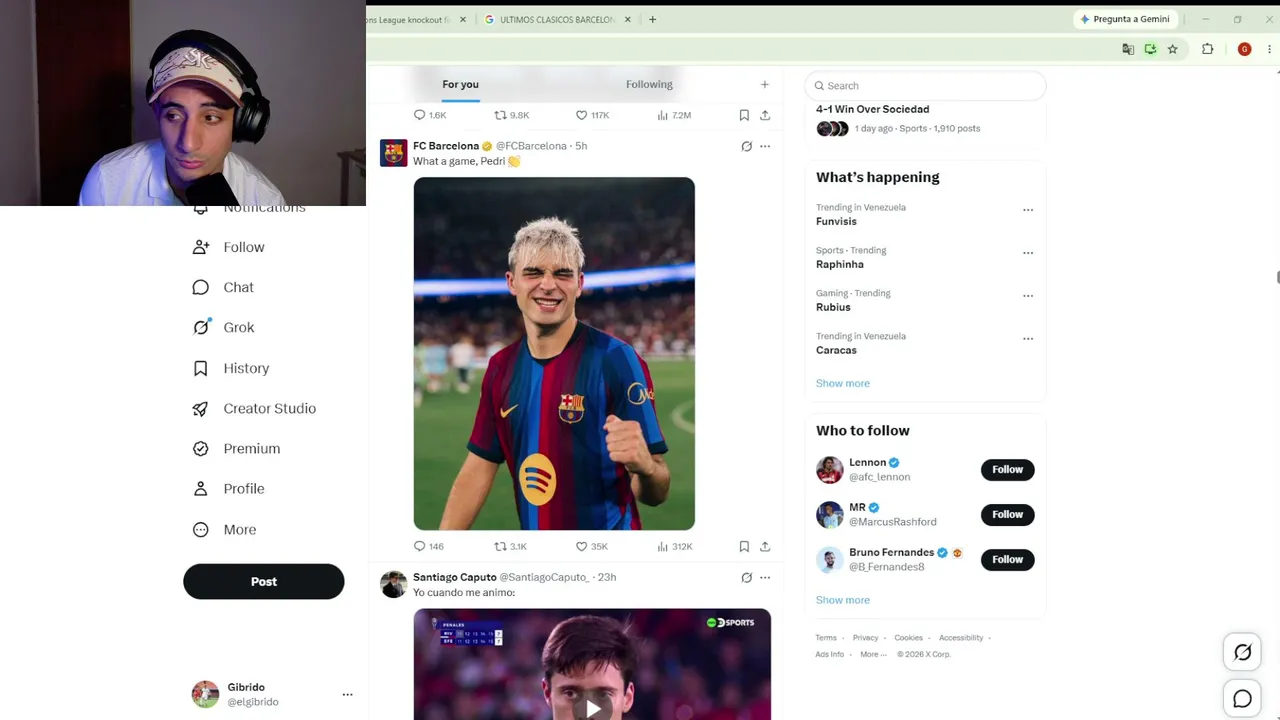Open the floating messages button
1280x720 pixels.
coord(1242,700)
